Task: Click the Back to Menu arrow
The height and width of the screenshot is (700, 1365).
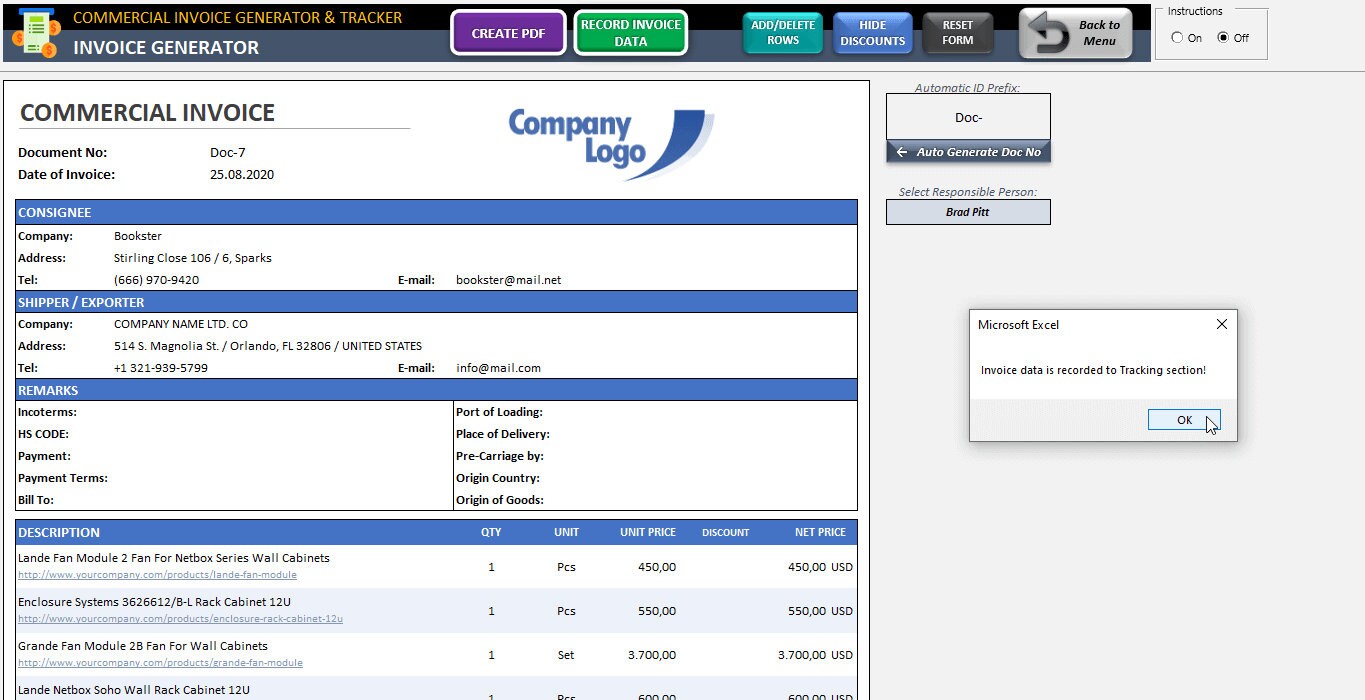Action: 1074,31
